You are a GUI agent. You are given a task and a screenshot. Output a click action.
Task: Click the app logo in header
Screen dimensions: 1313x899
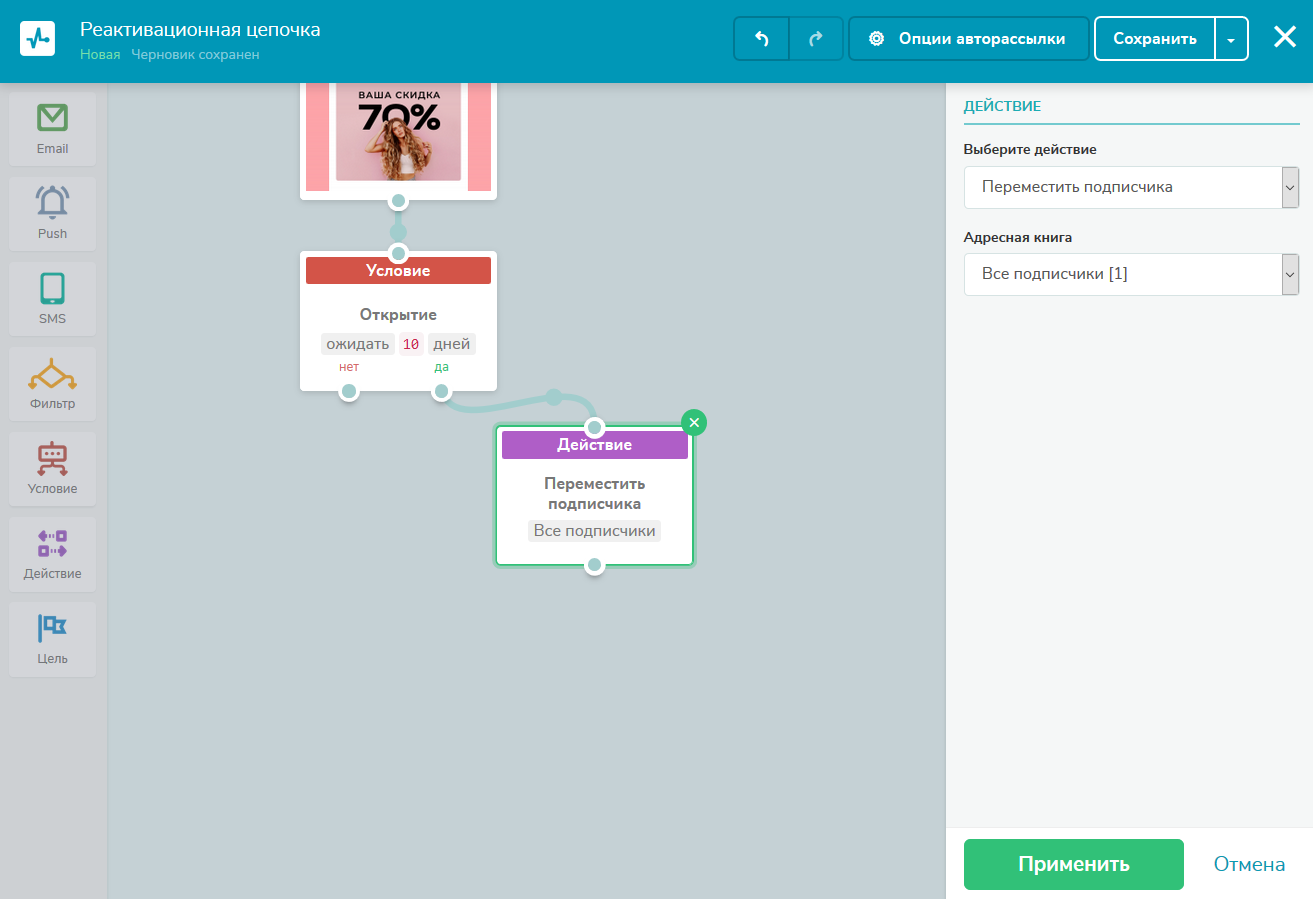[x=38, y=38]
